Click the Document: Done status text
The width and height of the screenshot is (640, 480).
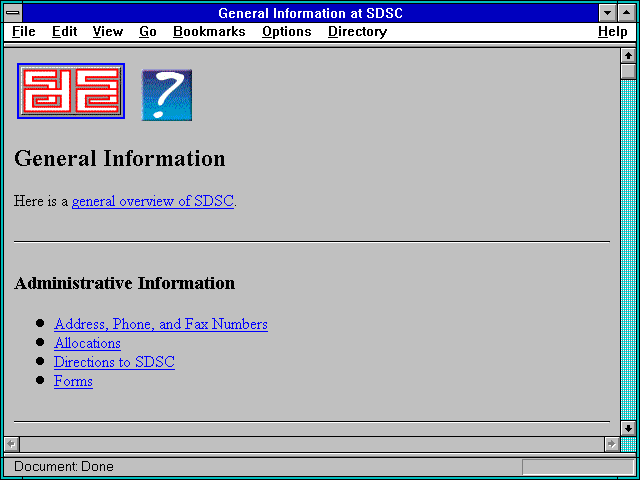[64, 466]
